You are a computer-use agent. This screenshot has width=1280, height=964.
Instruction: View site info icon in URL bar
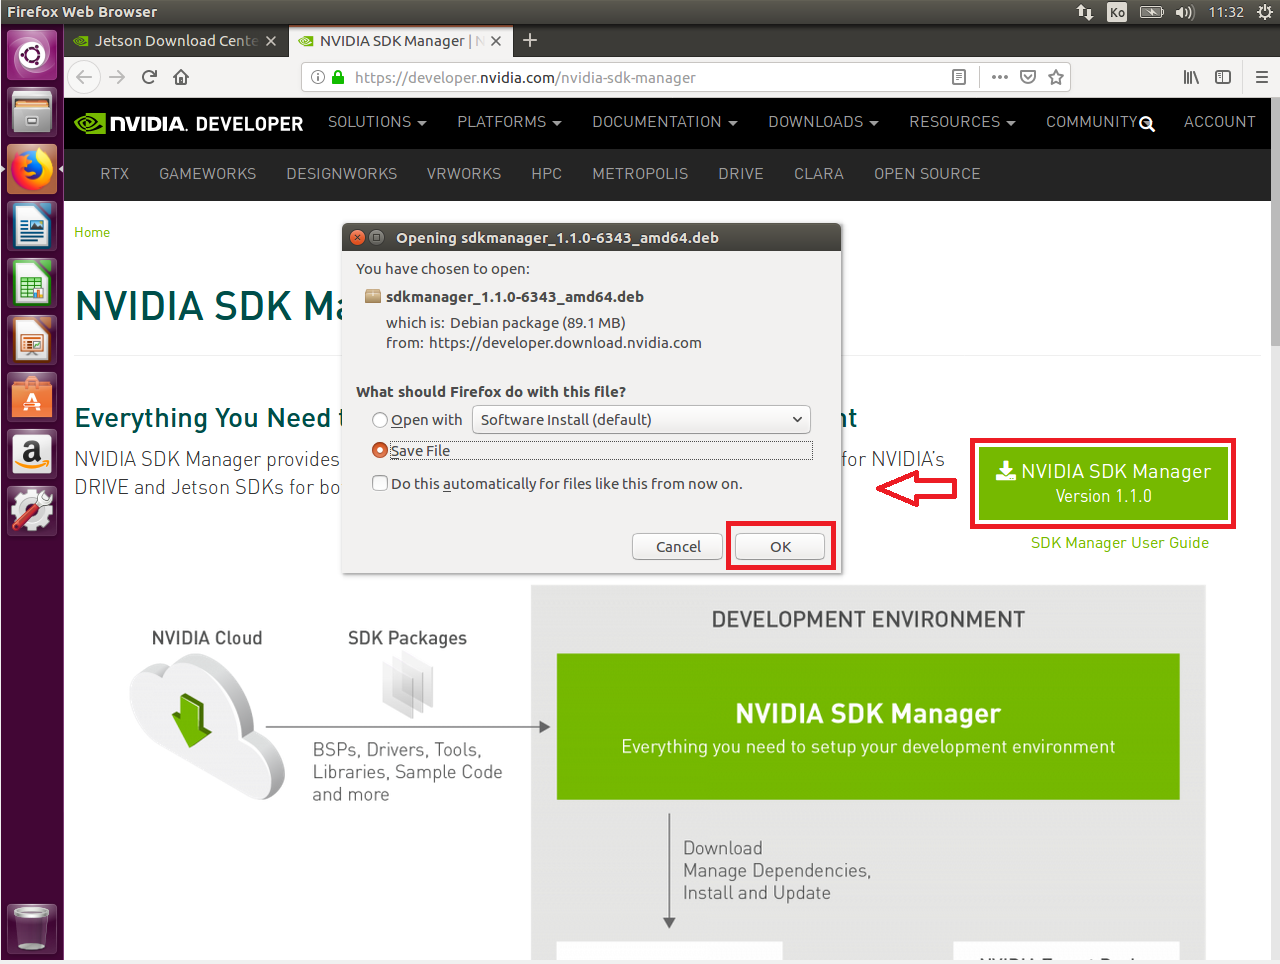click(318, 77)
